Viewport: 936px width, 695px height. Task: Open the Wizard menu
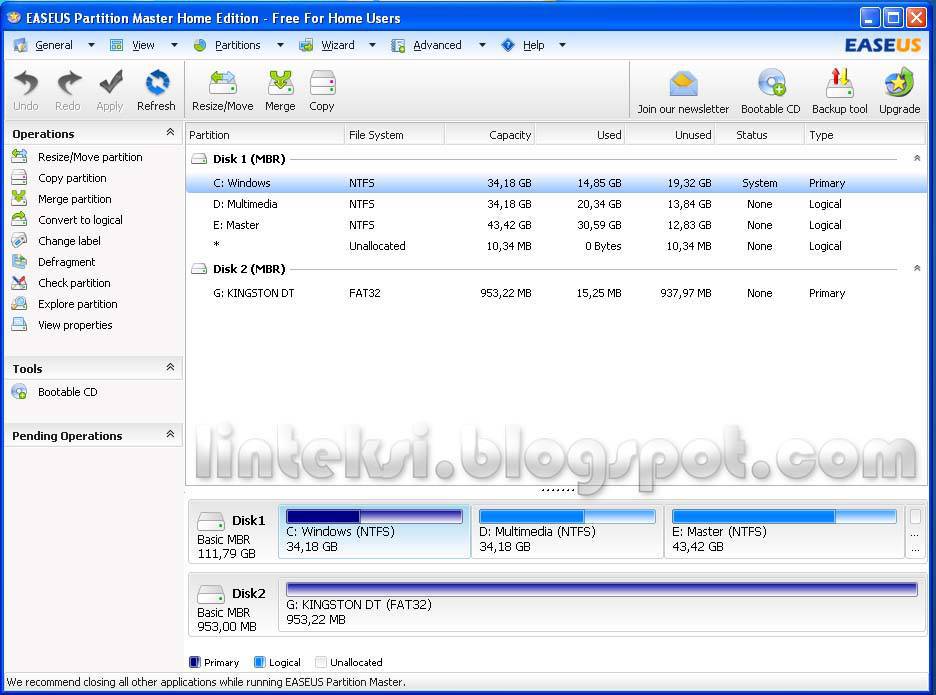coord(338,45)
